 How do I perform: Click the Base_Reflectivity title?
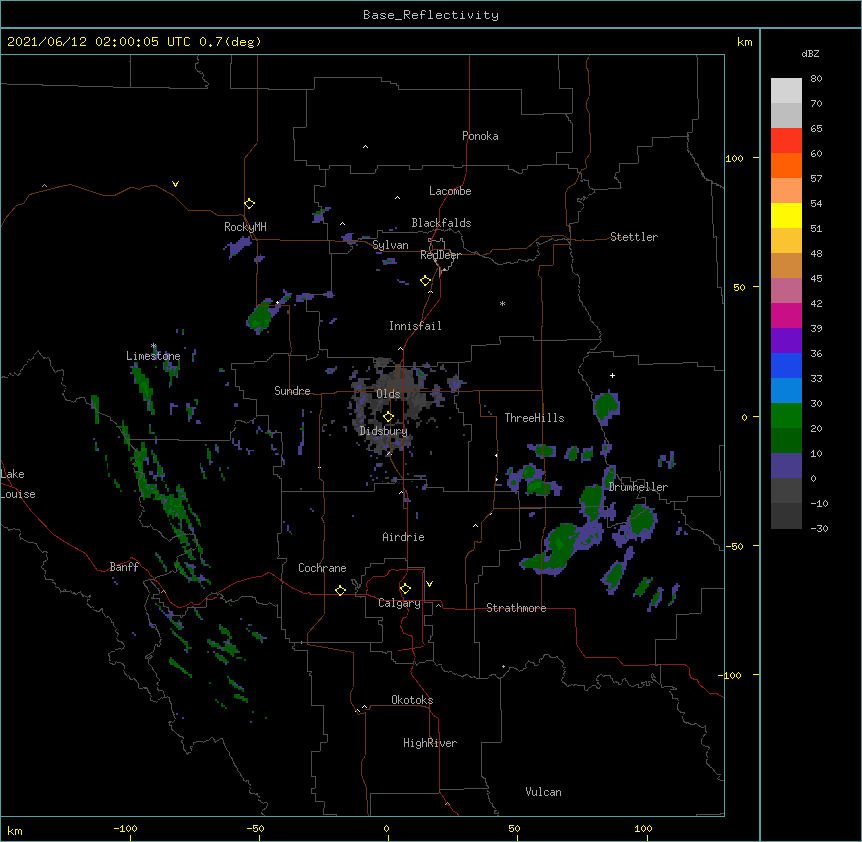pyautogui.click(x=431, y=15)
